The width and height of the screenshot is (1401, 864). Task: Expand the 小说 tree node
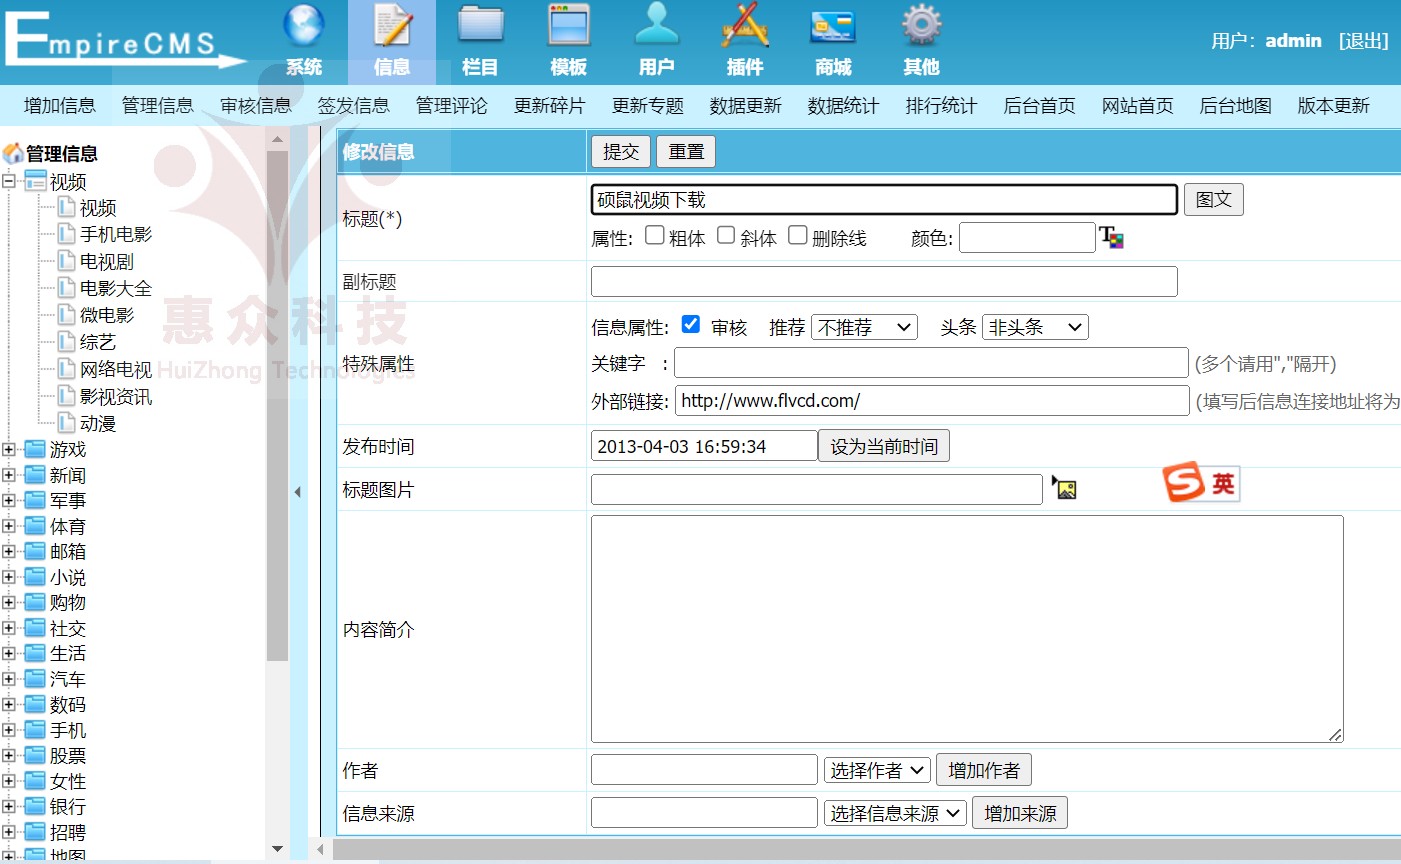pyautogui.click(x=9, y=577)
